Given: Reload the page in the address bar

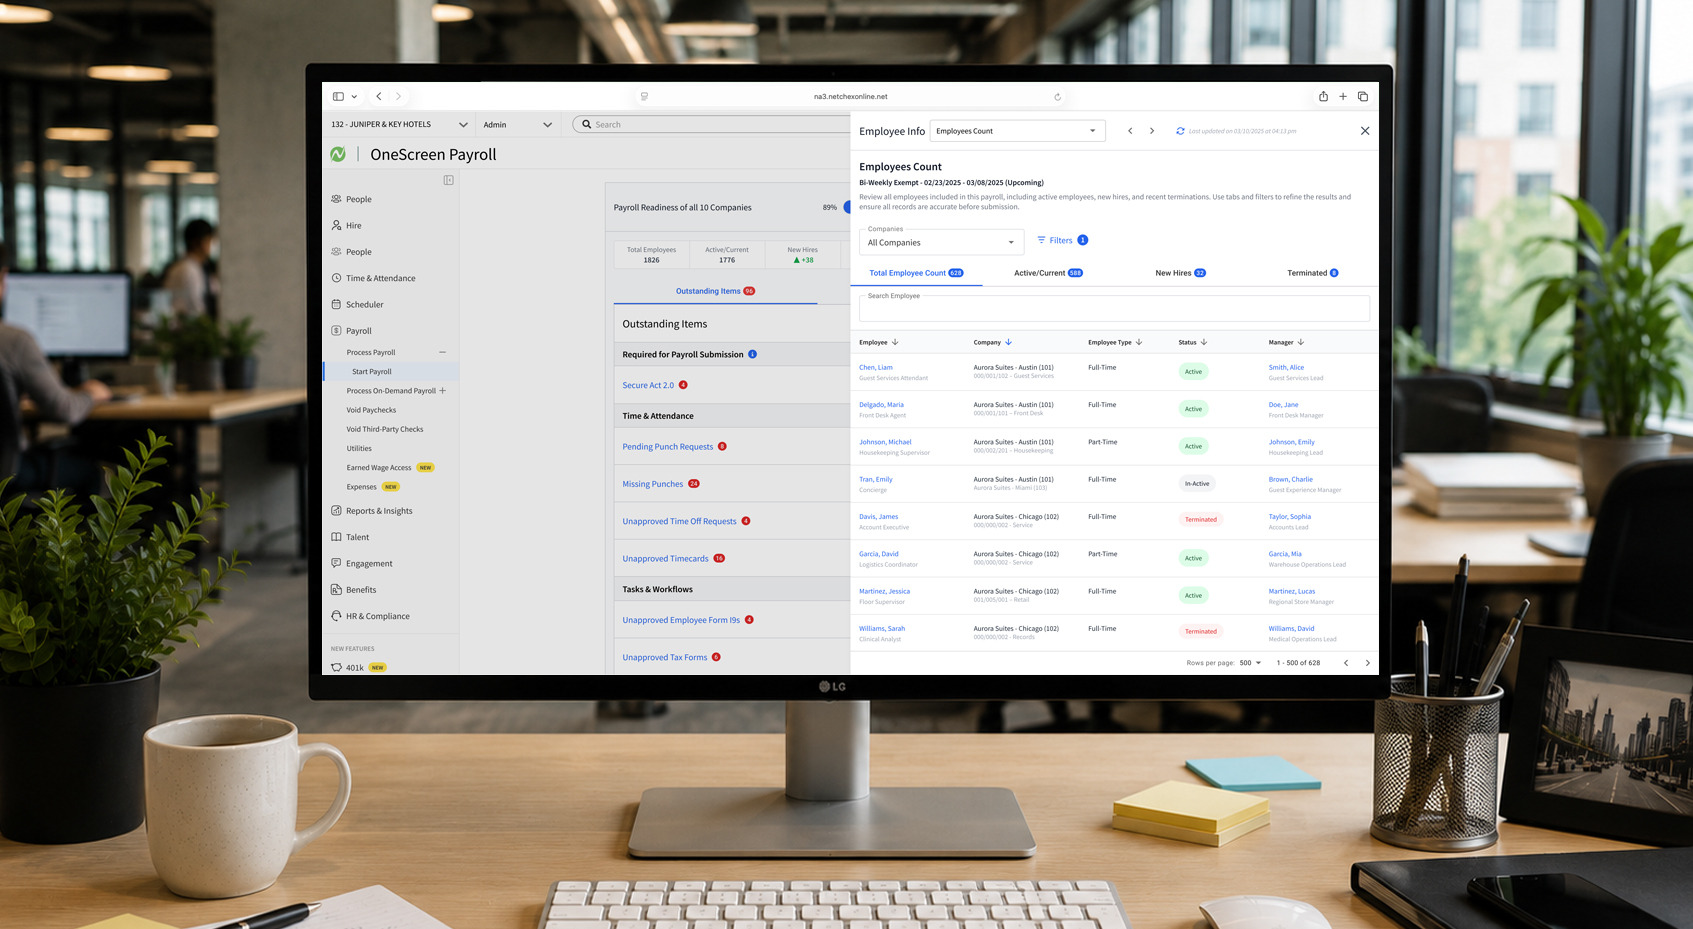Looking at the screenshot, I should tap(1057, 97).
